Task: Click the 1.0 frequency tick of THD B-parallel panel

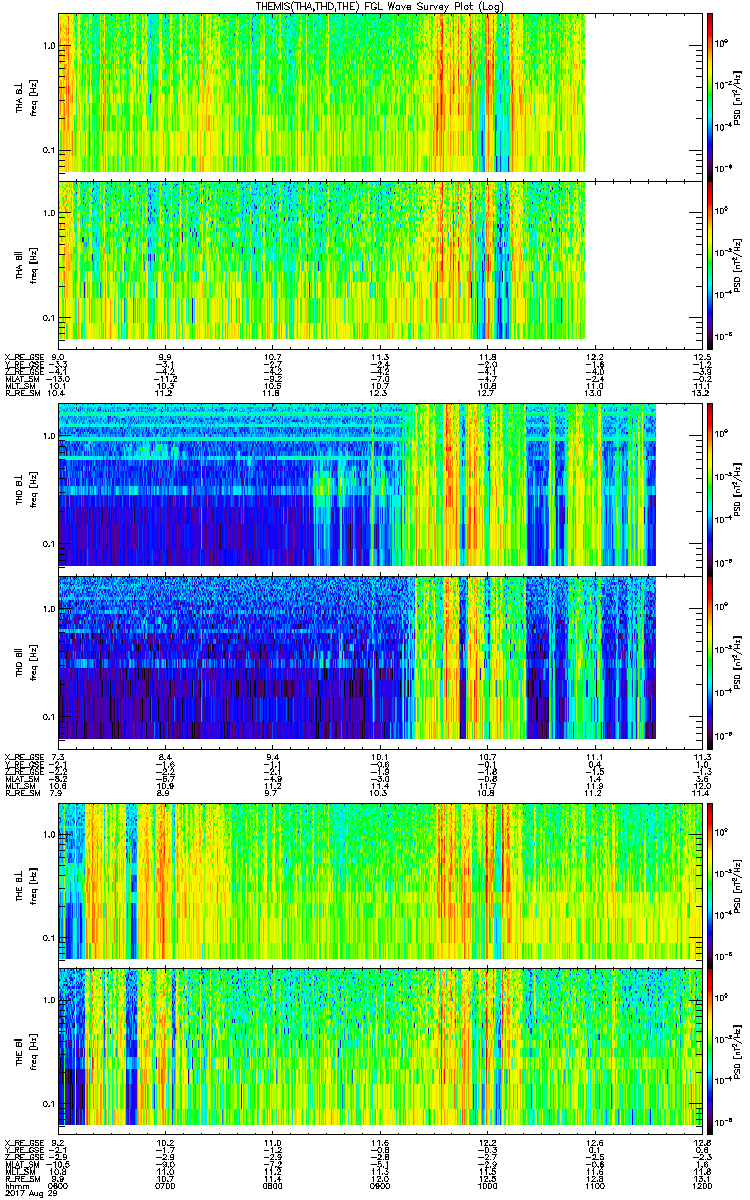Action: [x=49, y=608]
